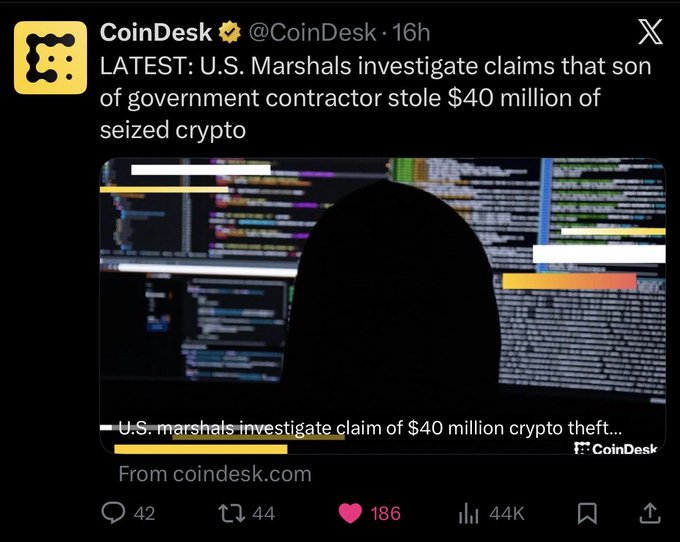Click the 44K views count
The width and height of the screenshot is (680, 542).
coord(507,514)
